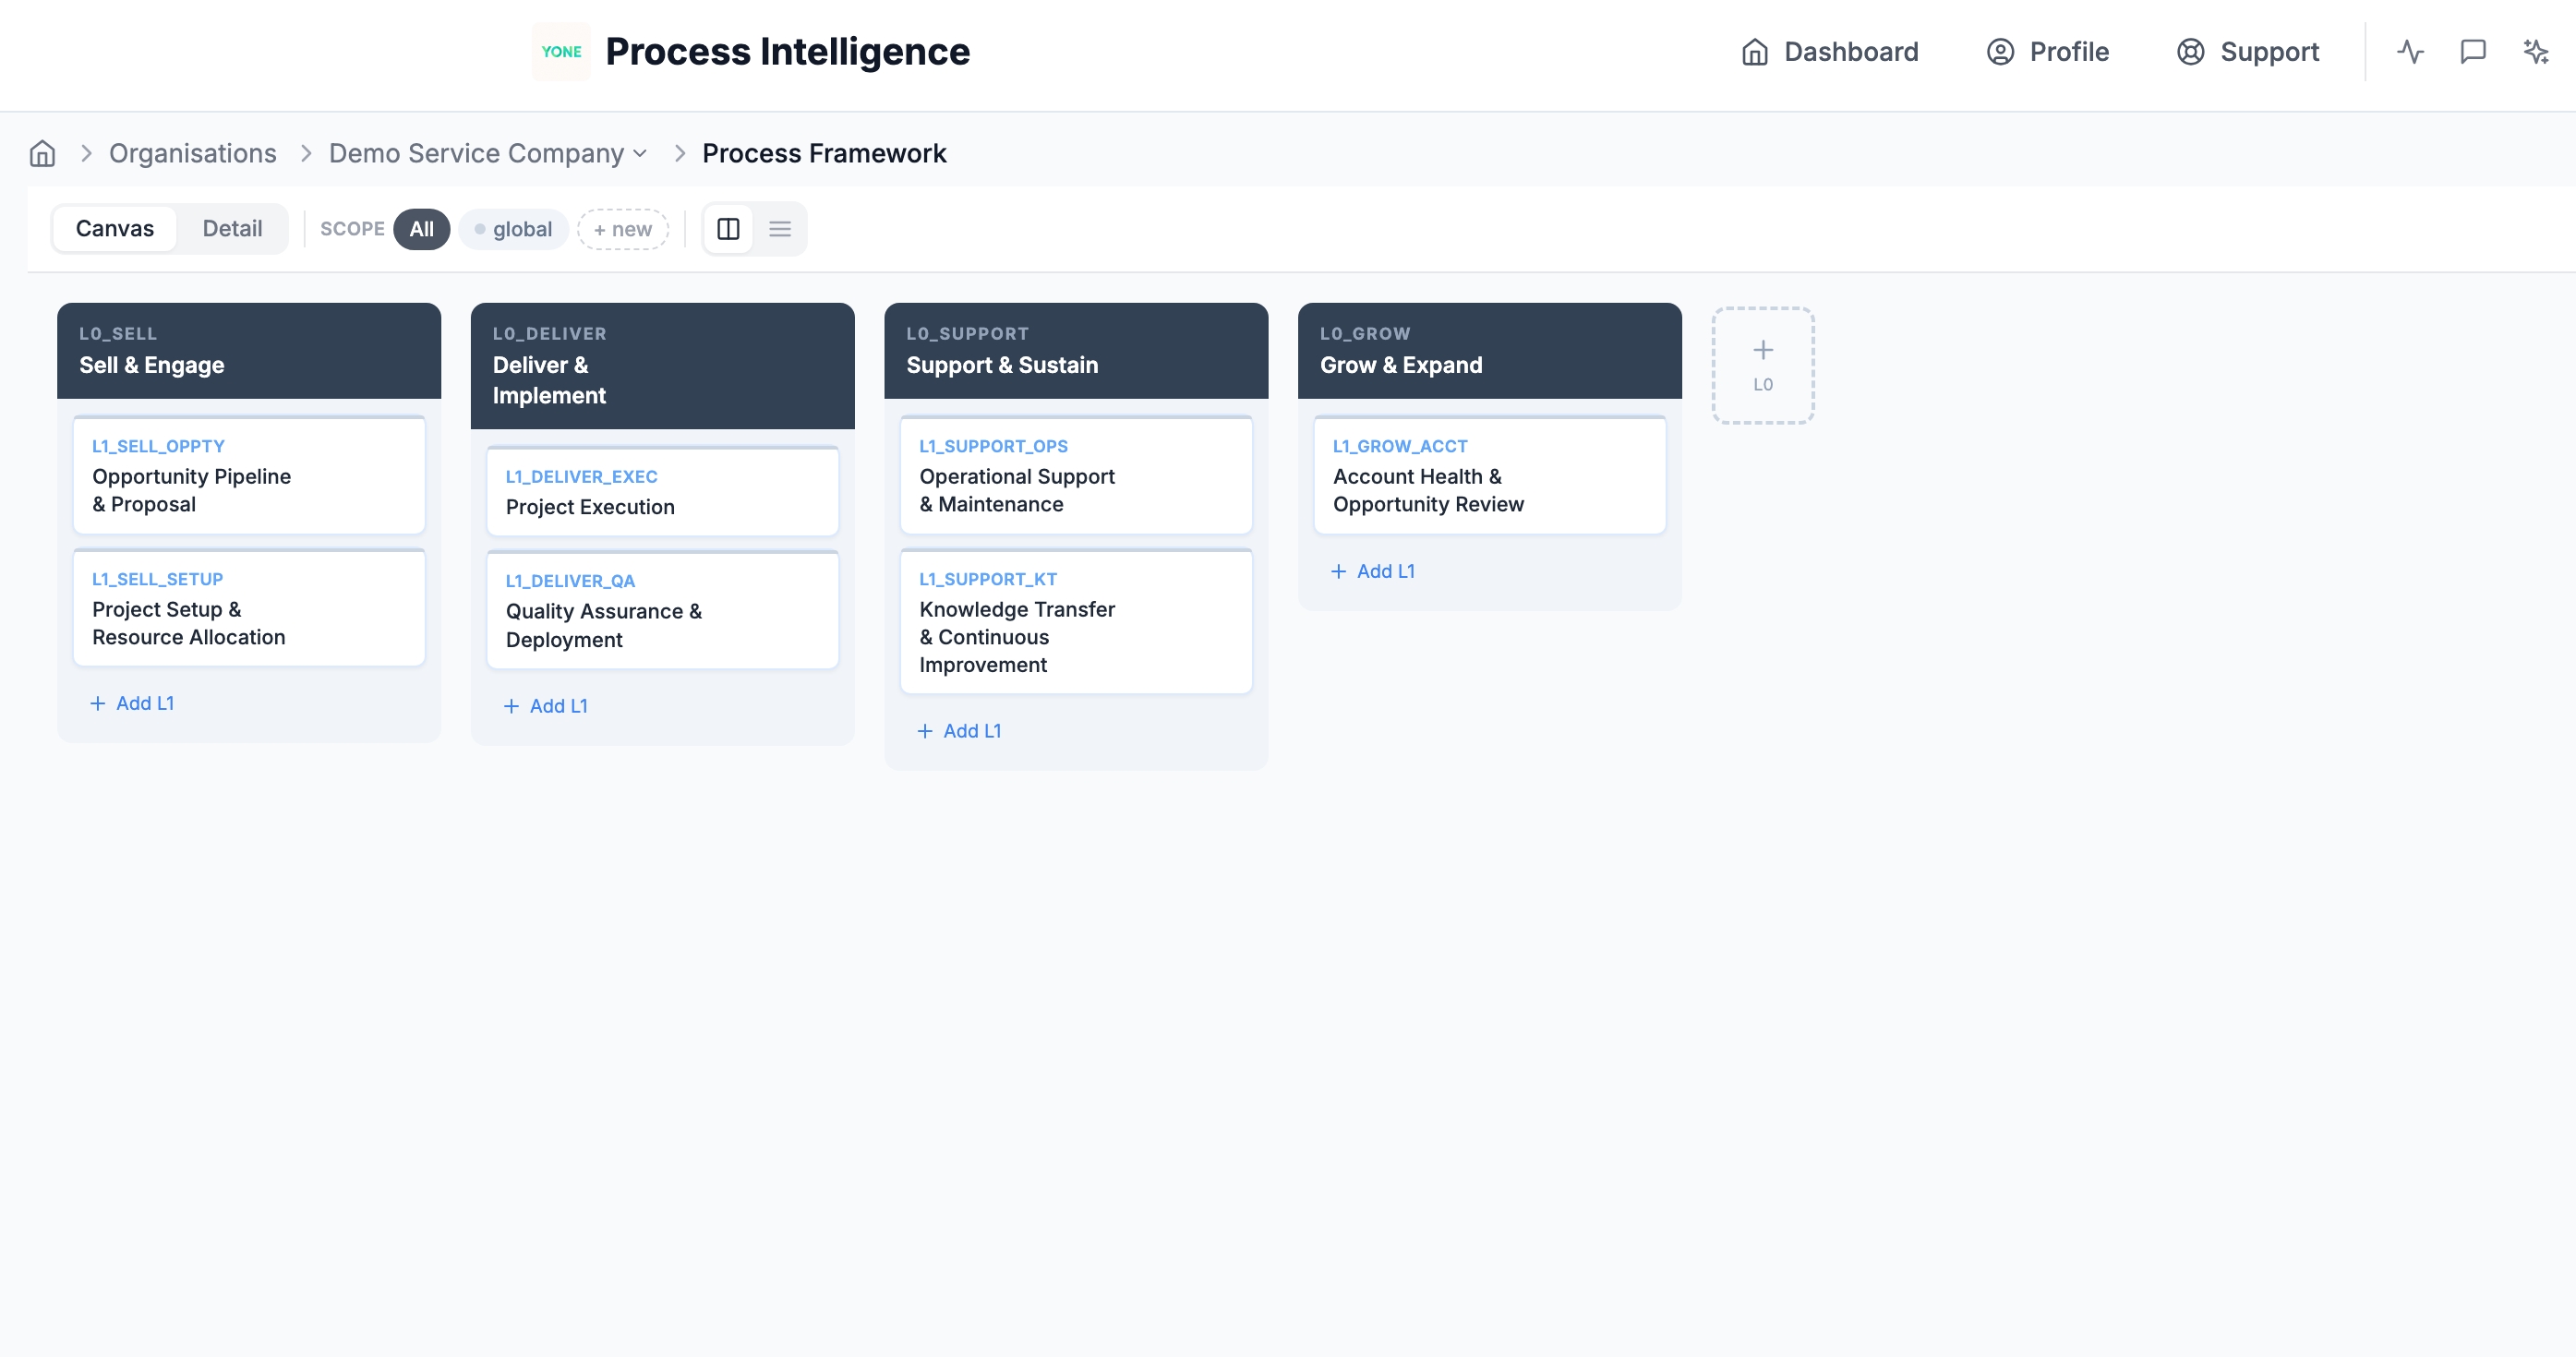This screenshot has height=1357, width=2576.
Task: Click the L1_GROW_ACCT code label
Action: (x=1400, y=446)
